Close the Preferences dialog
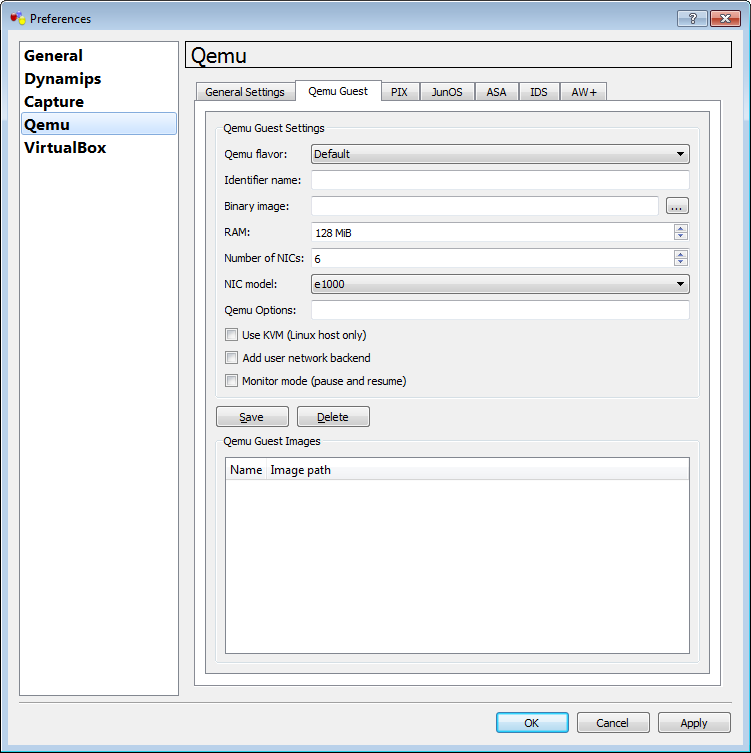The width and height of the screenshot is (751, 753). pos(725,18)
